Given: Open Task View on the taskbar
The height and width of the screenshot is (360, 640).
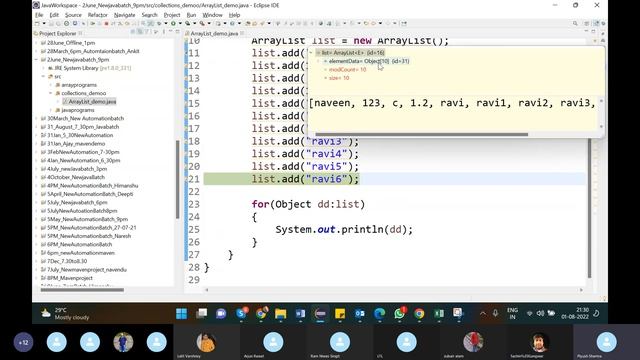Looking at the screenshot, I should [201, 313].
